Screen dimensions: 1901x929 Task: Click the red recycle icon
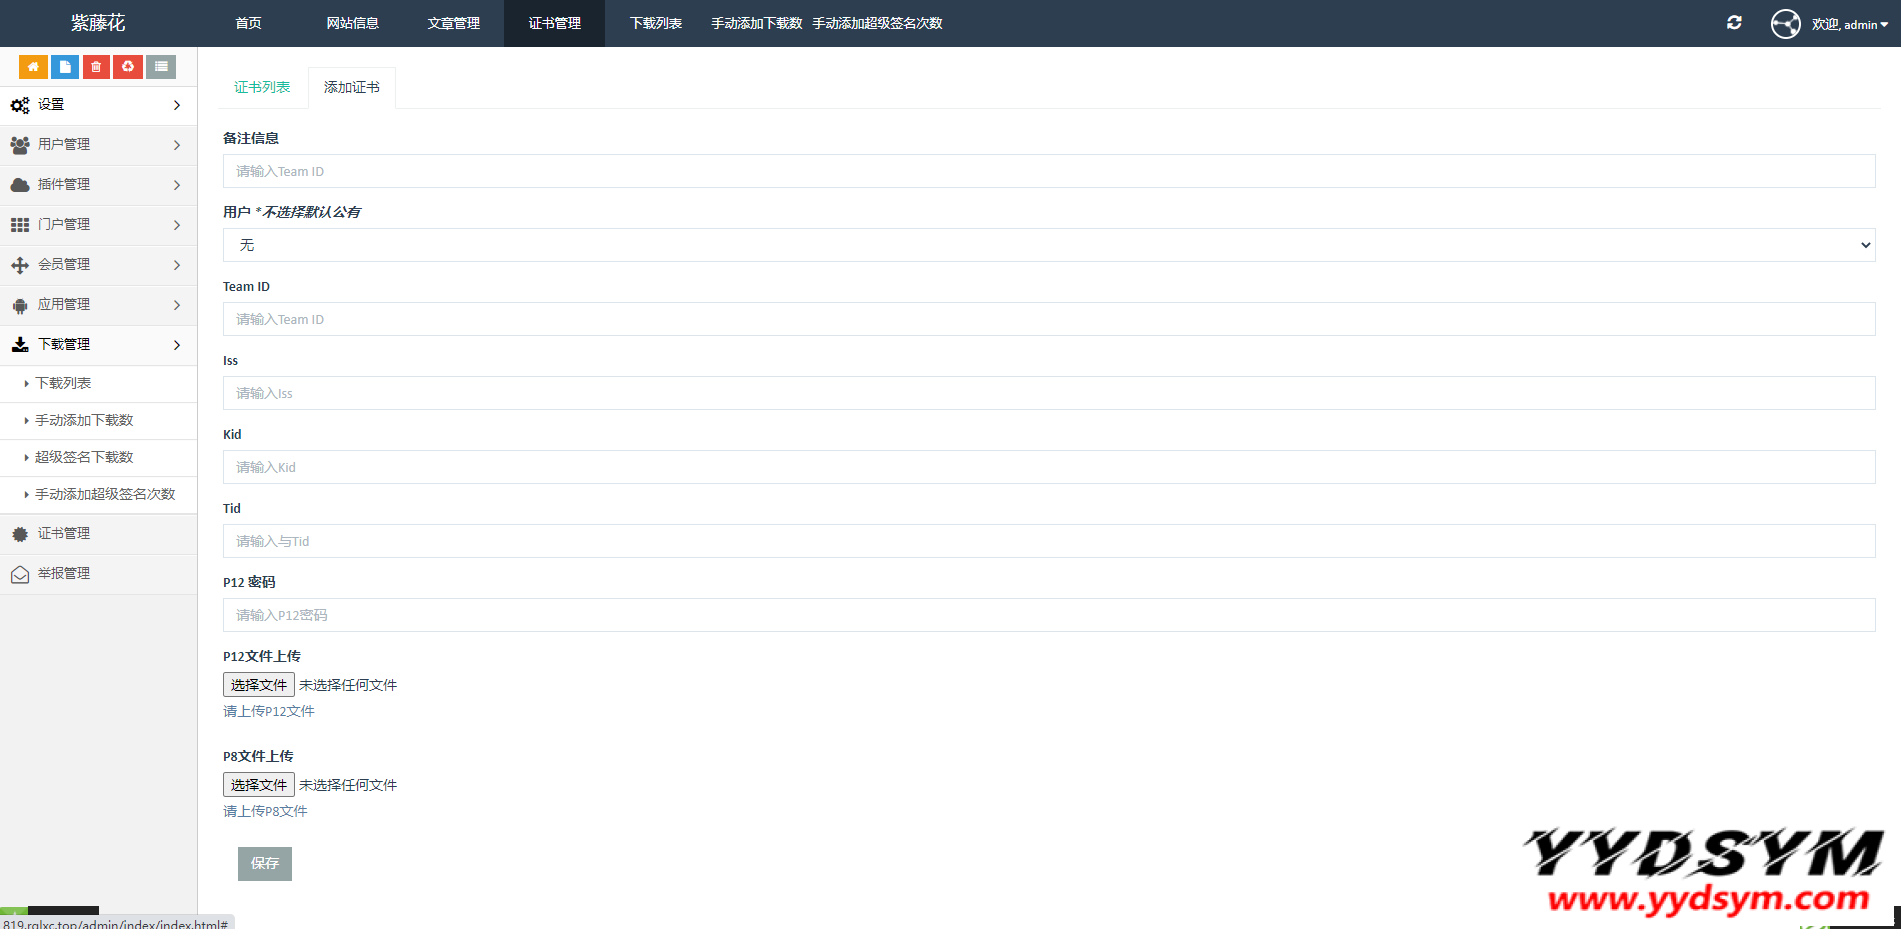point(128,67)
